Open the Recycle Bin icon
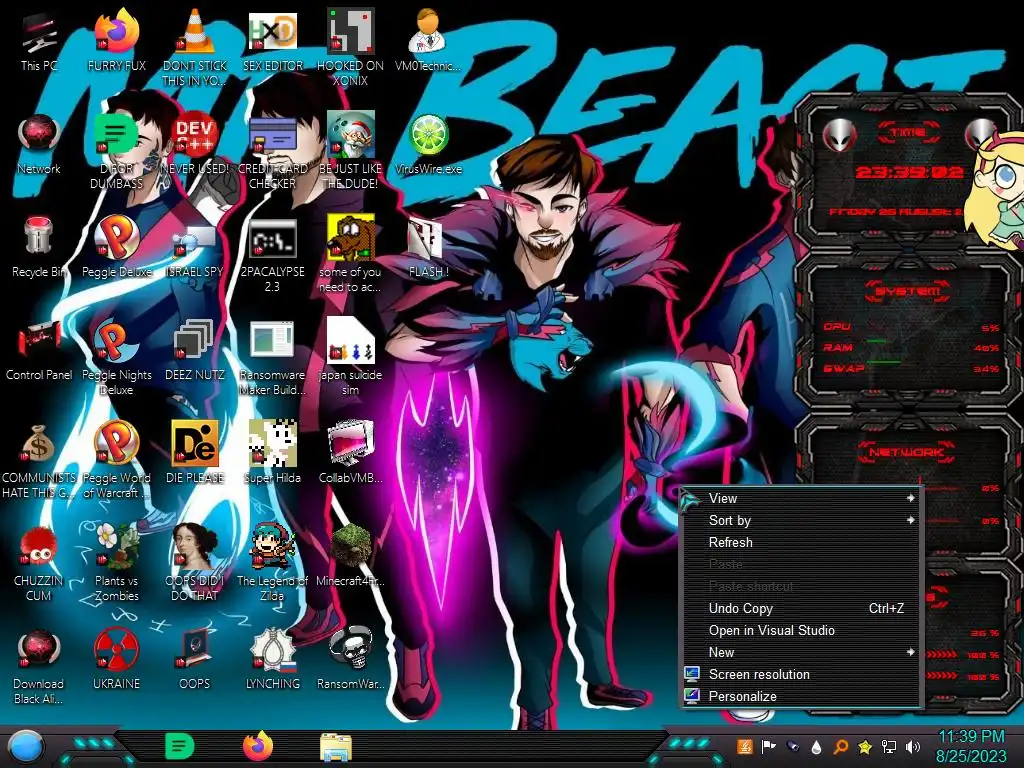The image size is (1024, 768). (39, 247)
